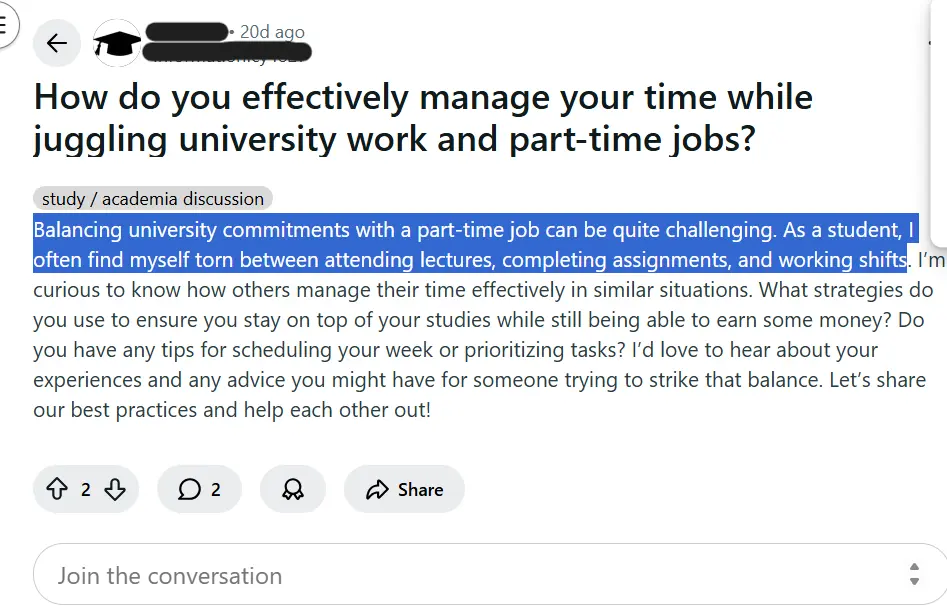Click the "Let's share our best practices" sentence
Screen dimensions: 947x606
tap(230, 409)
